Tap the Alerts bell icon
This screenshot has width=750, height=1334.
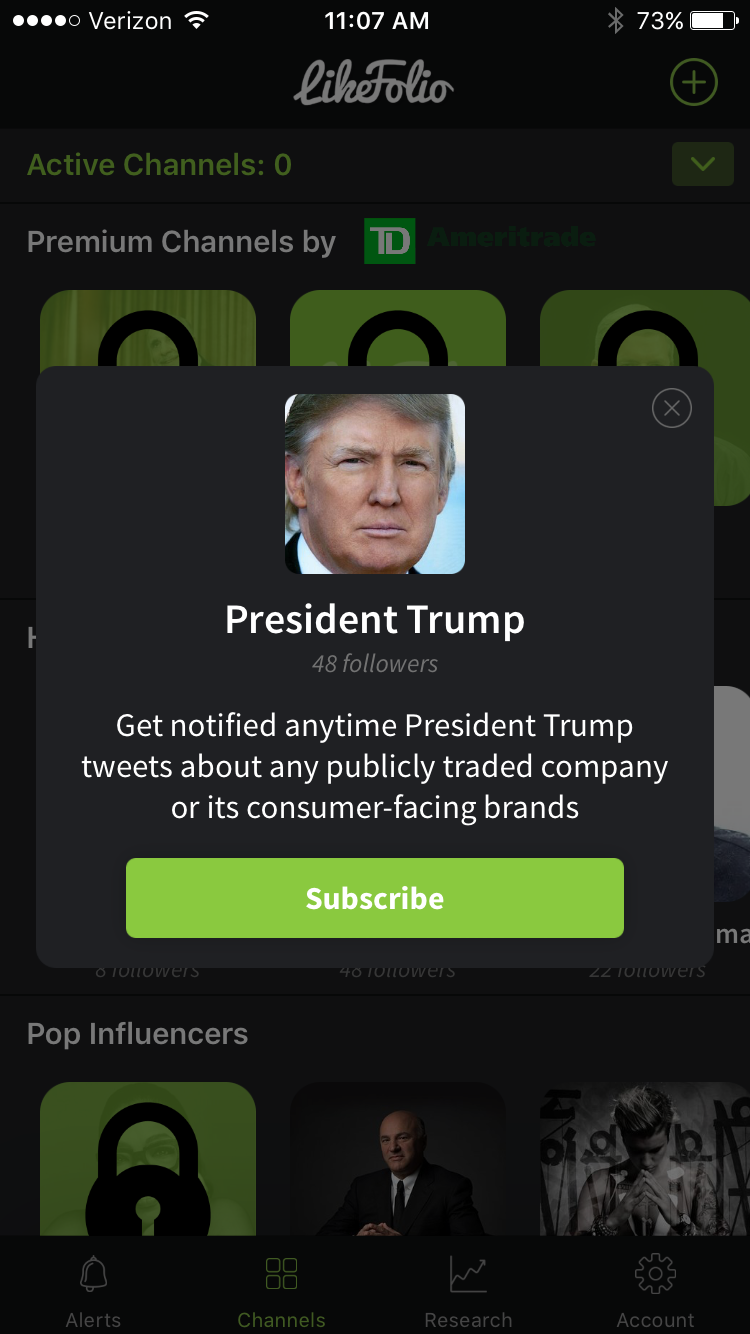click(x=94, y=1274)
